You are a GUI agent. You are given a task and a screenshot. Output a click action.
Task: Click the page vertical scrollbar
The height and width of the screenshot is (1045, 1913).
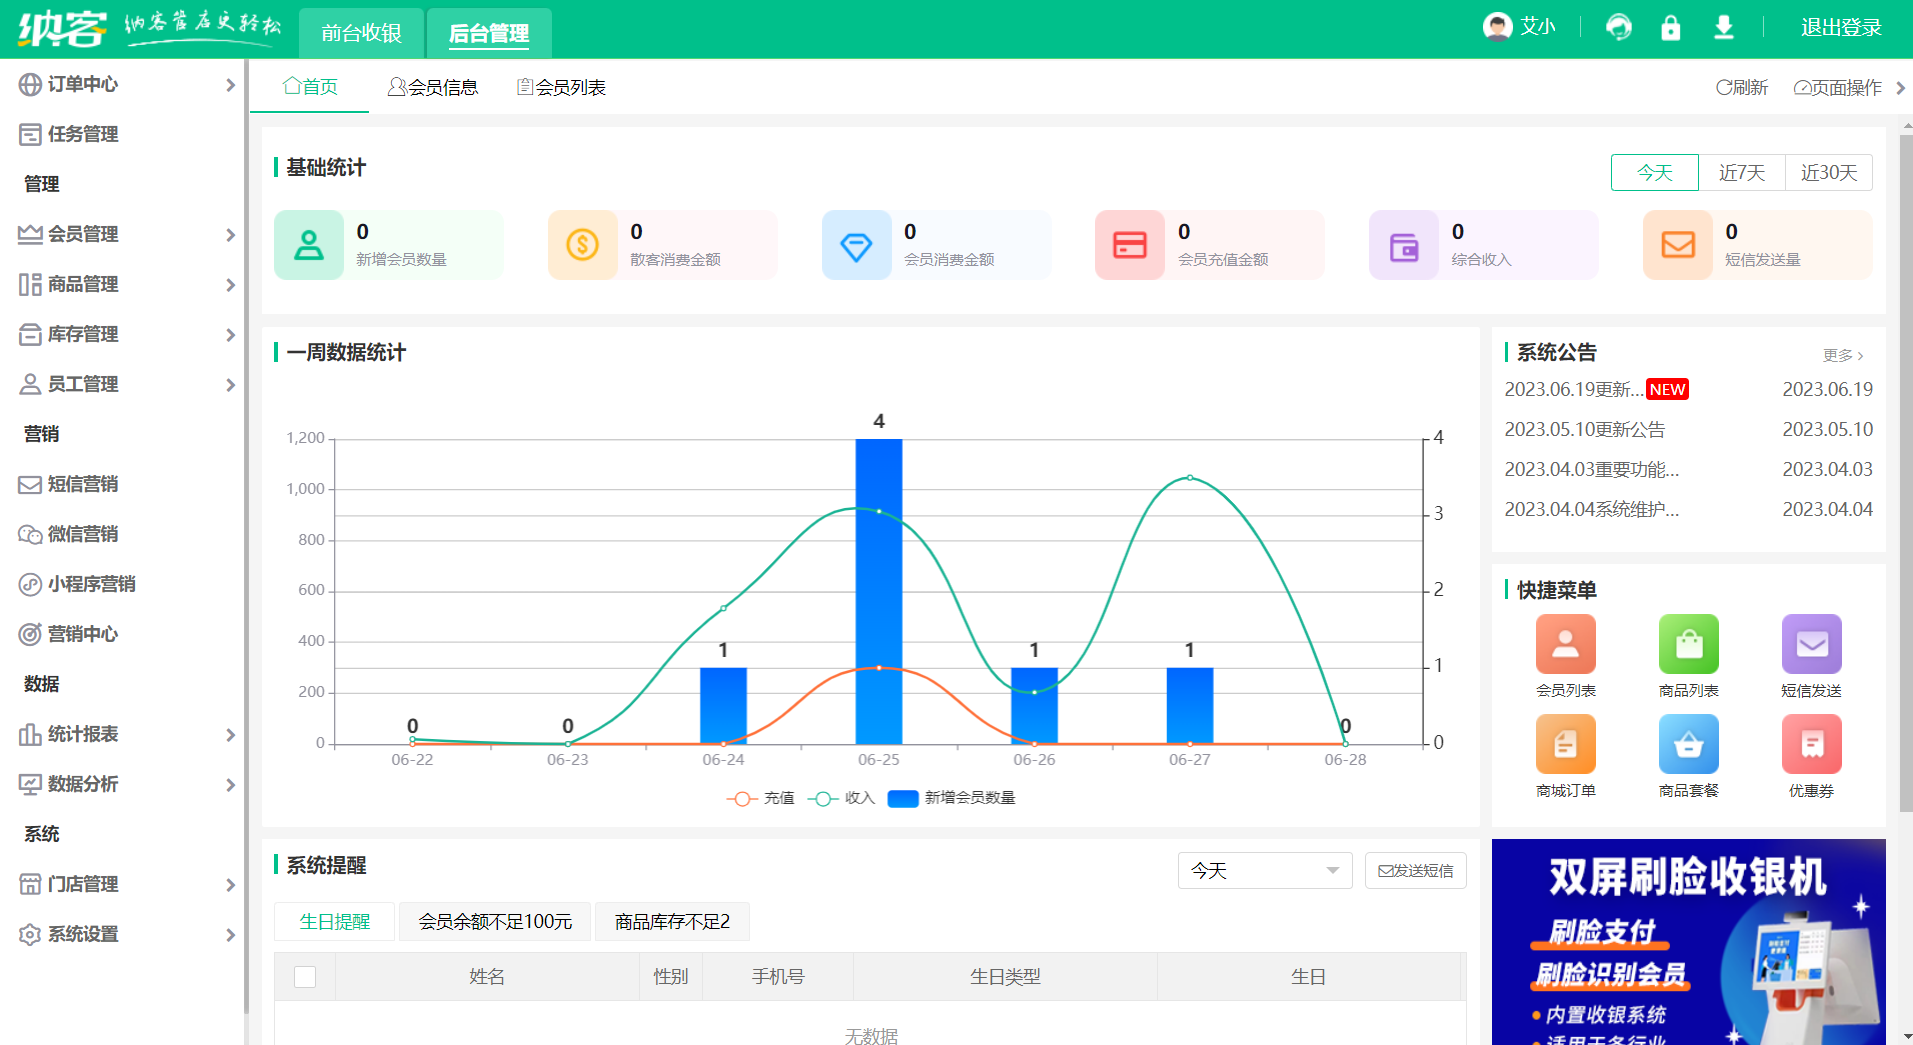(x=1905, y=470)
